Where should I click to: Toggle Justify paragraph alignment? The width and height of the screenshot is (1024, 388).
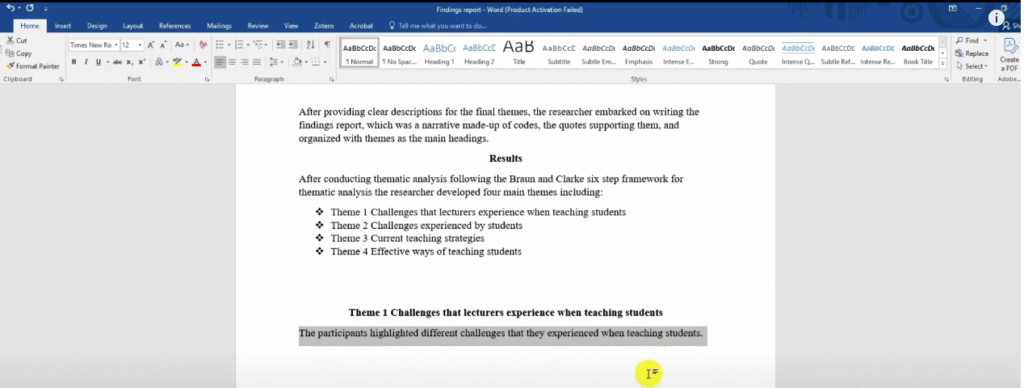257,62
